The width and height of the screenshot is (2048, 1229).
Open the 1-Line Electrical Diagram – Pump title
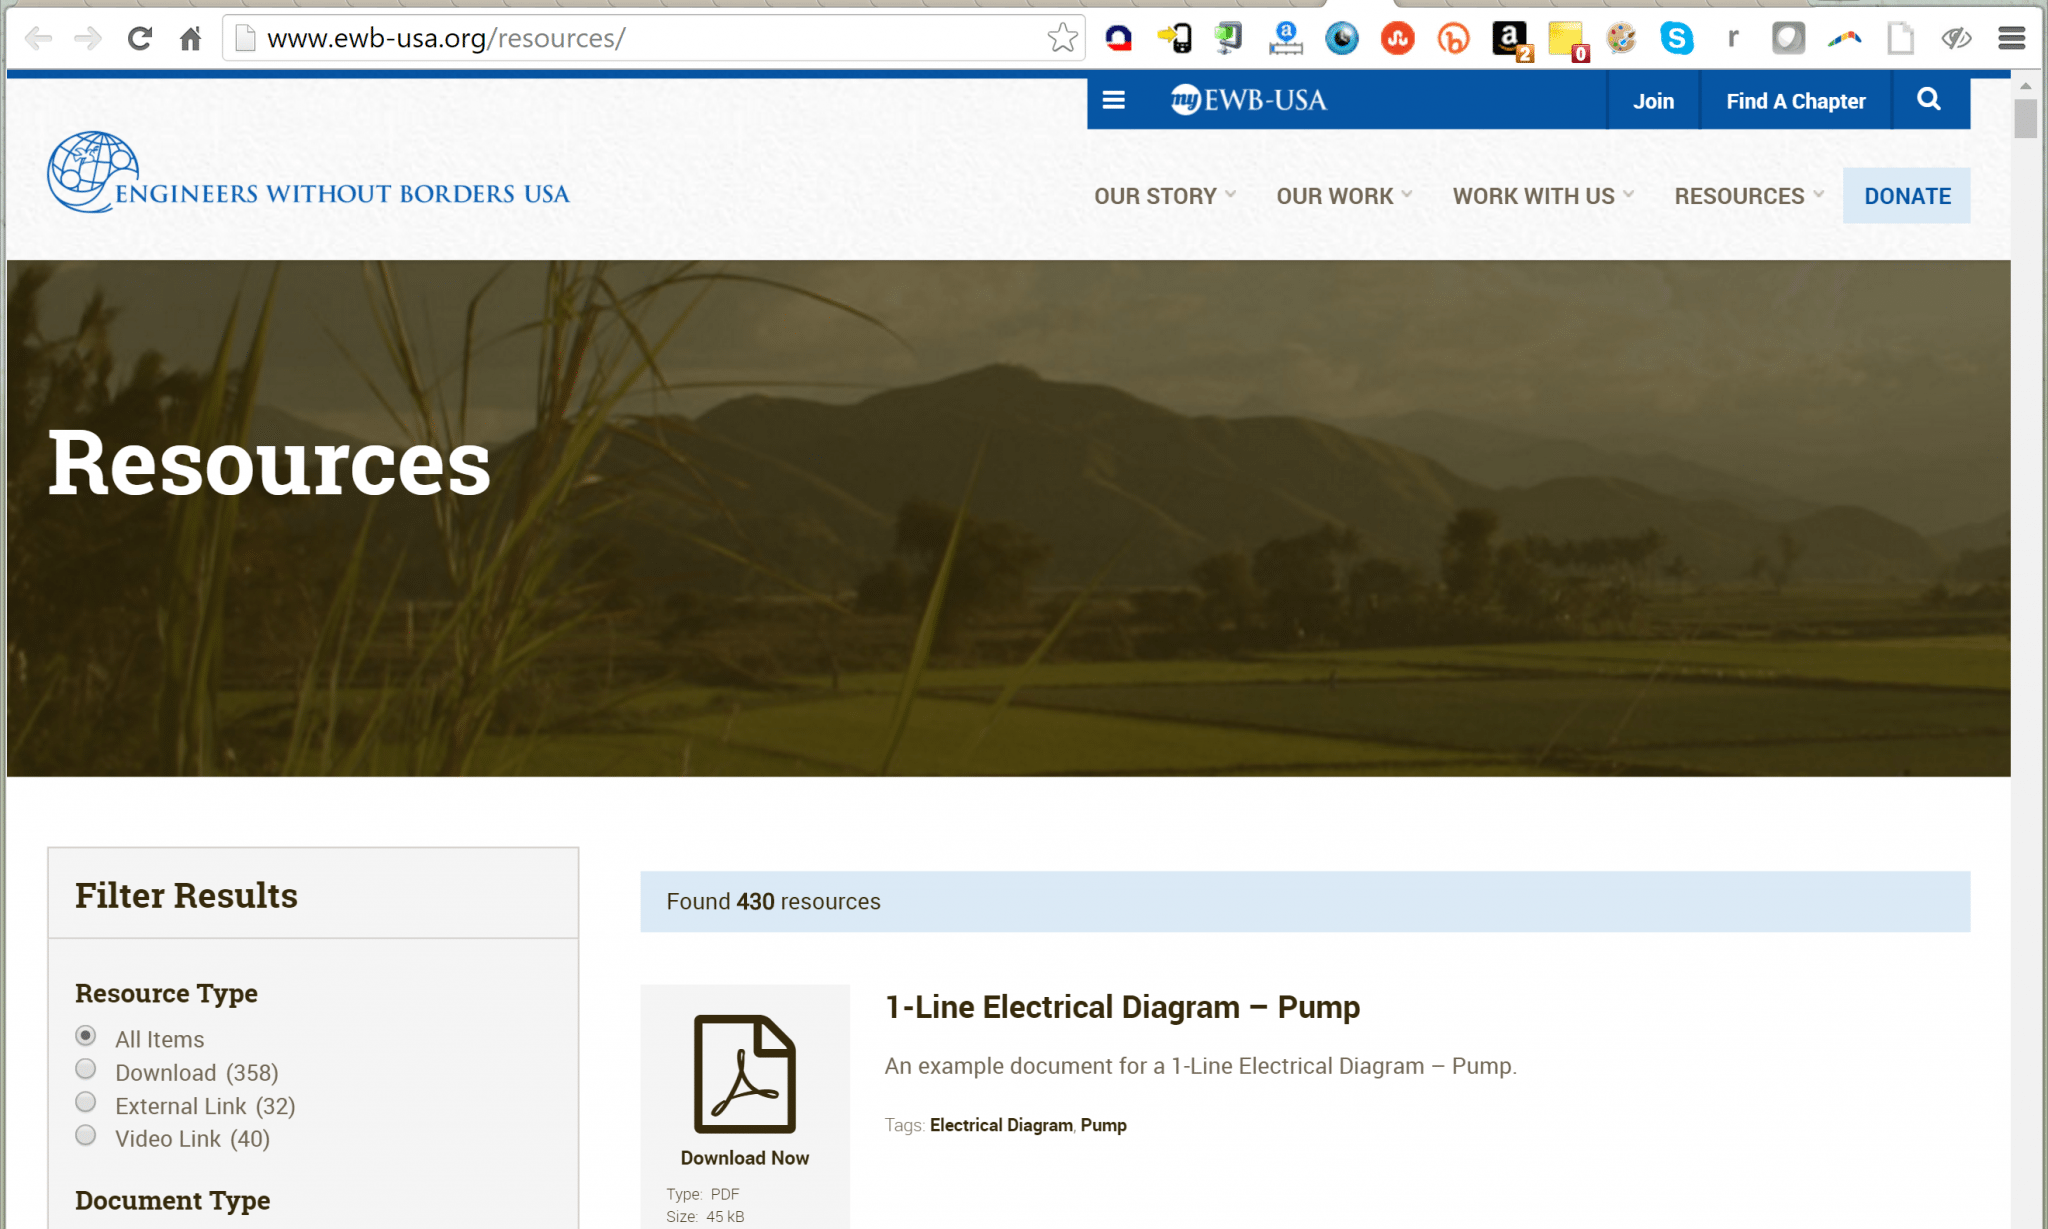1122,1007
